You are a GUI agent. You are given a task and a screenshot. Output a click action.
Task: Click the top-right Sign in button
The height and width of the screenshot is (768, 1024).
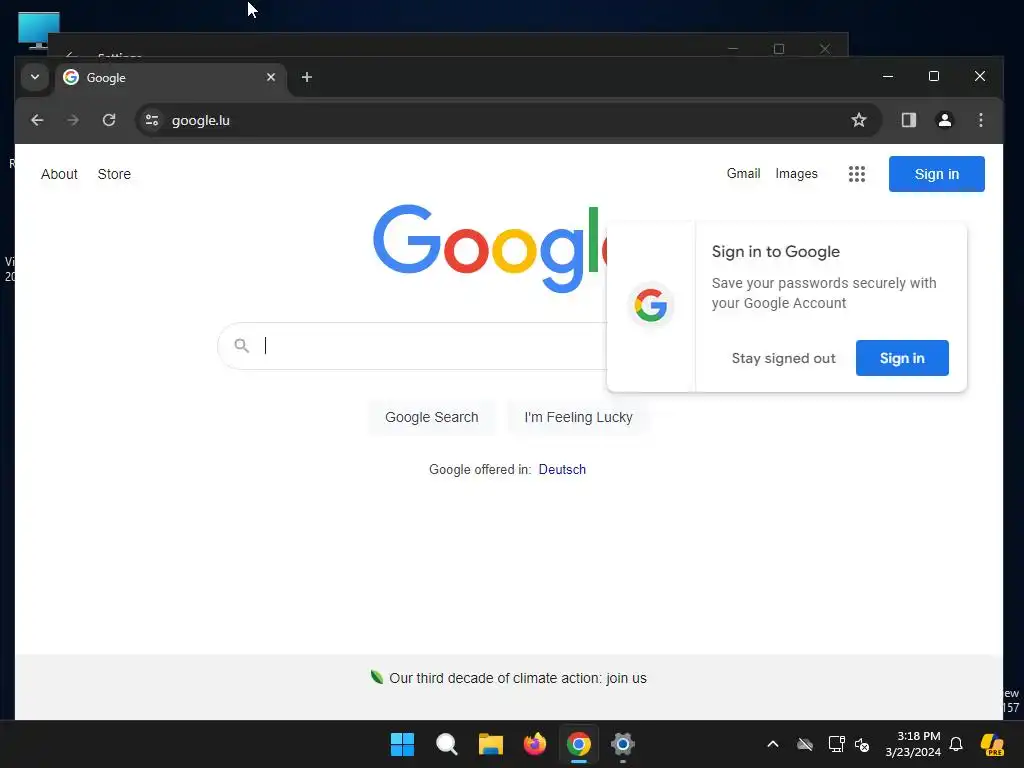coord(936,174)
